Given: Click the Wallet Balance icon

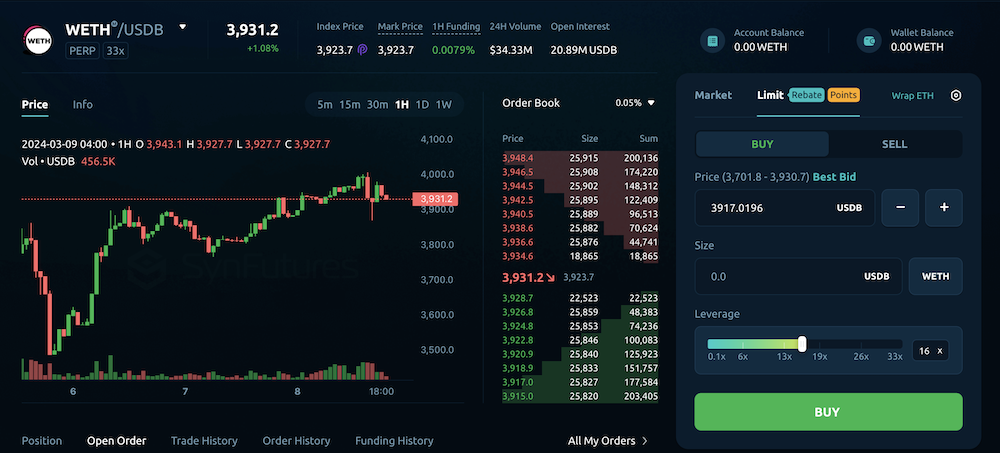Looking at the screenshot, I should [869, 41].
